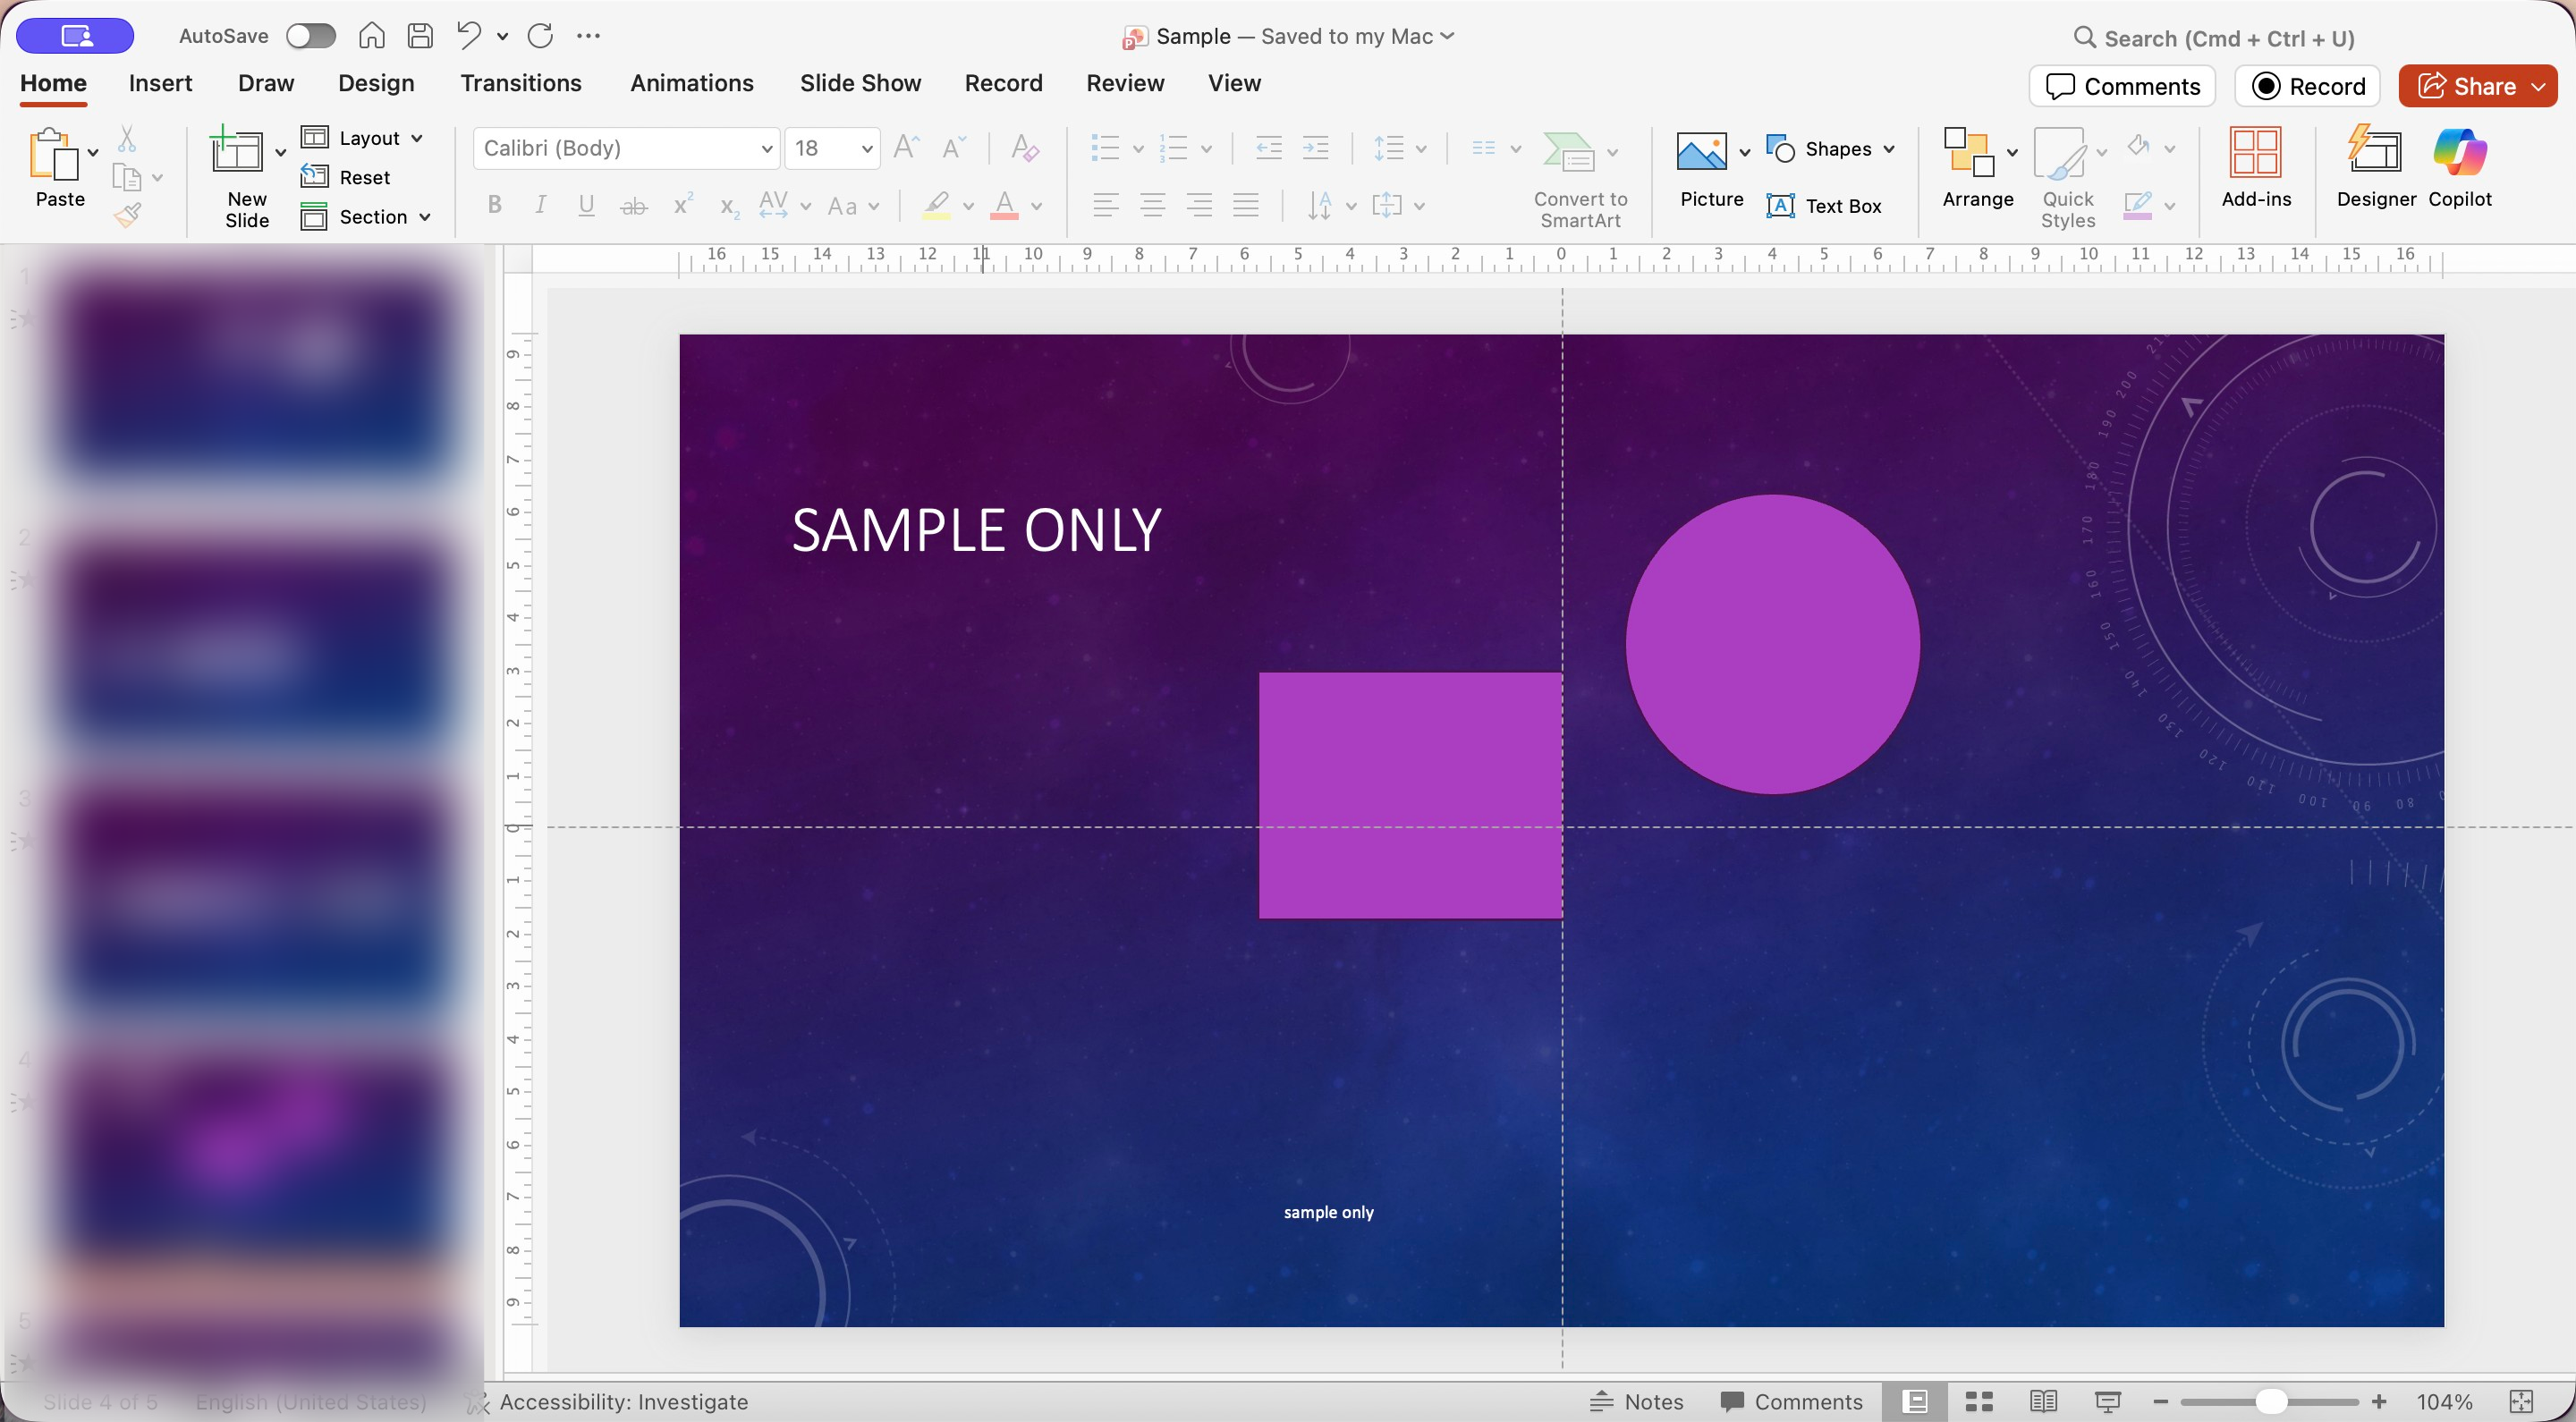Click Convert to SmartArt icon
2576x1422 pixels.
[x=1568, y=153]
